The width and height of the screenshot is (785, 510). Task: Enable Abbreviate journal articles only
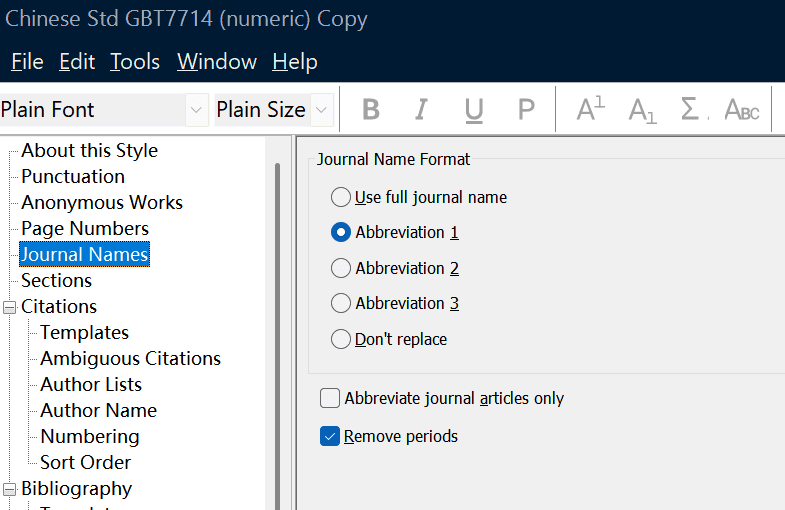[x=330, y=398]
